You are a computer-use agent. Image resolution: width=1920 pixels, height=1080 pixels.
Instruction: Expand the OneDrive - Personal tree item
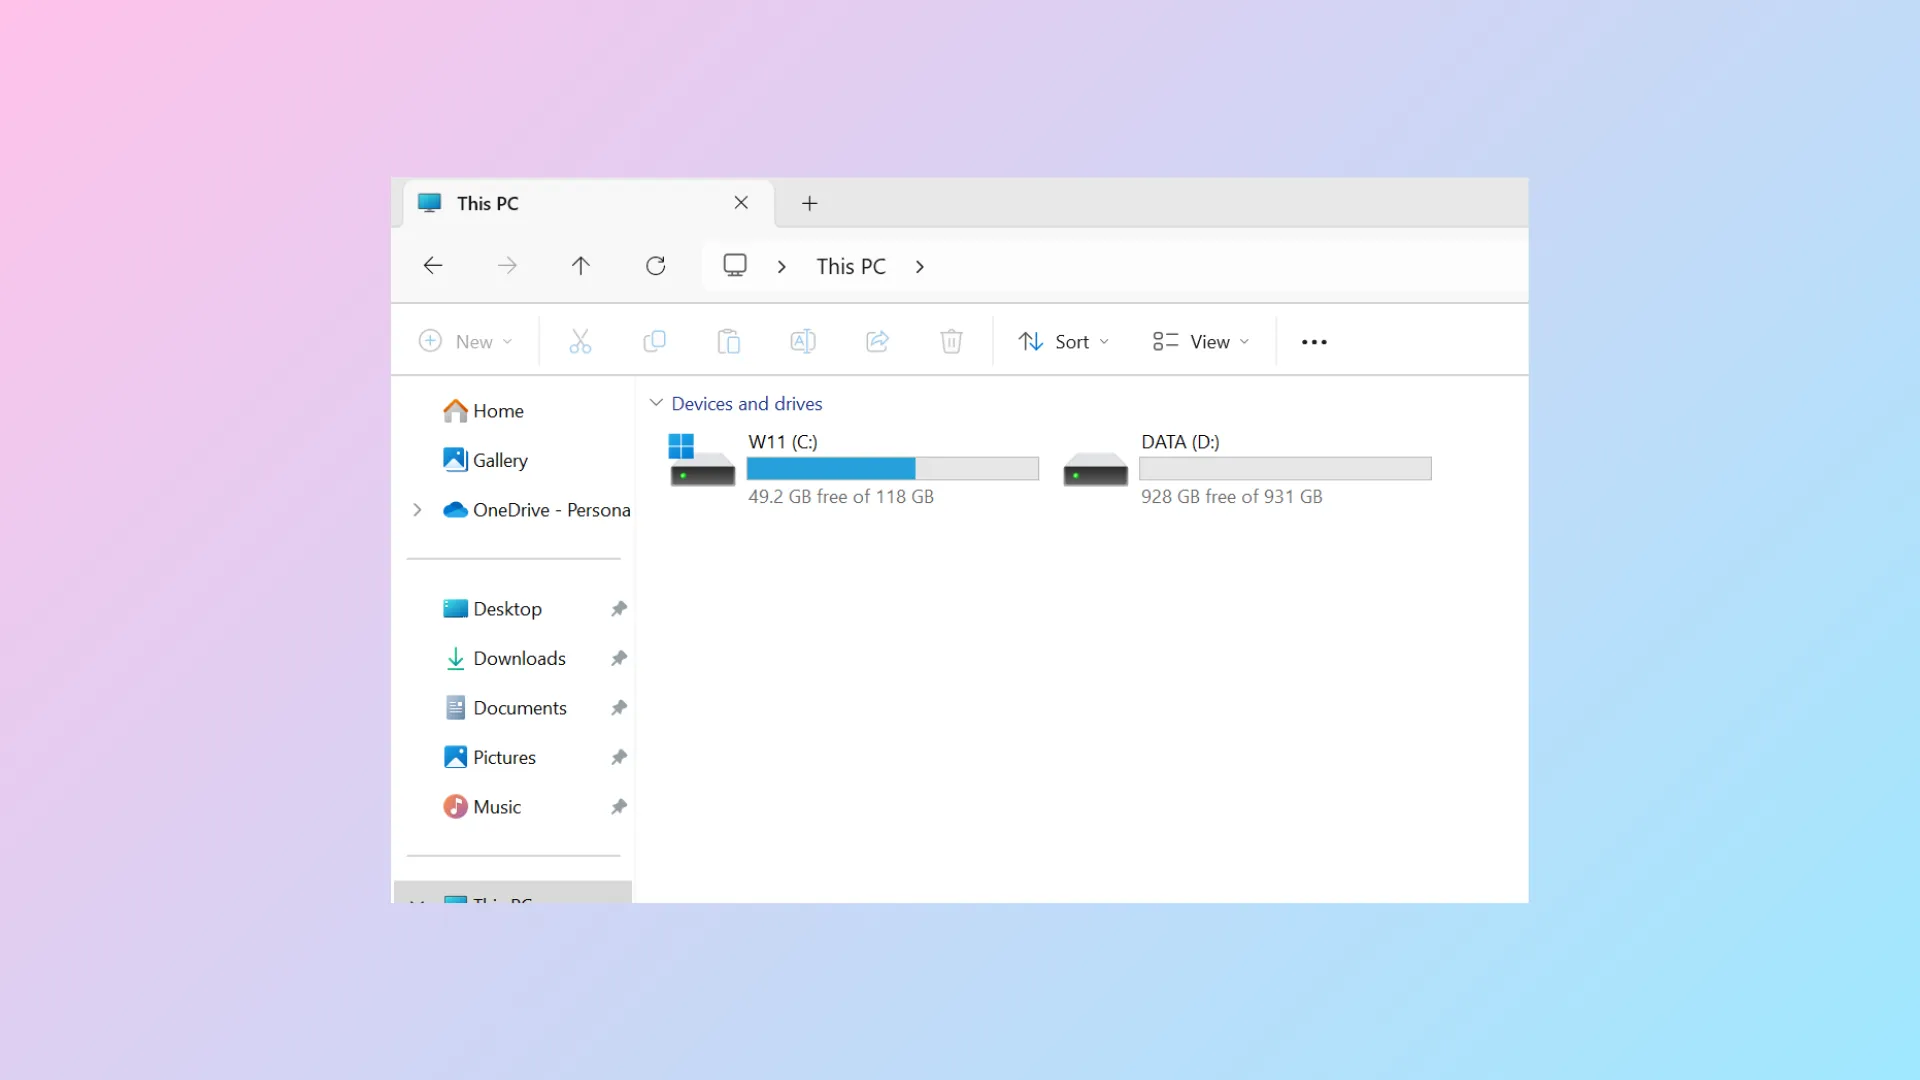point(418,509)
